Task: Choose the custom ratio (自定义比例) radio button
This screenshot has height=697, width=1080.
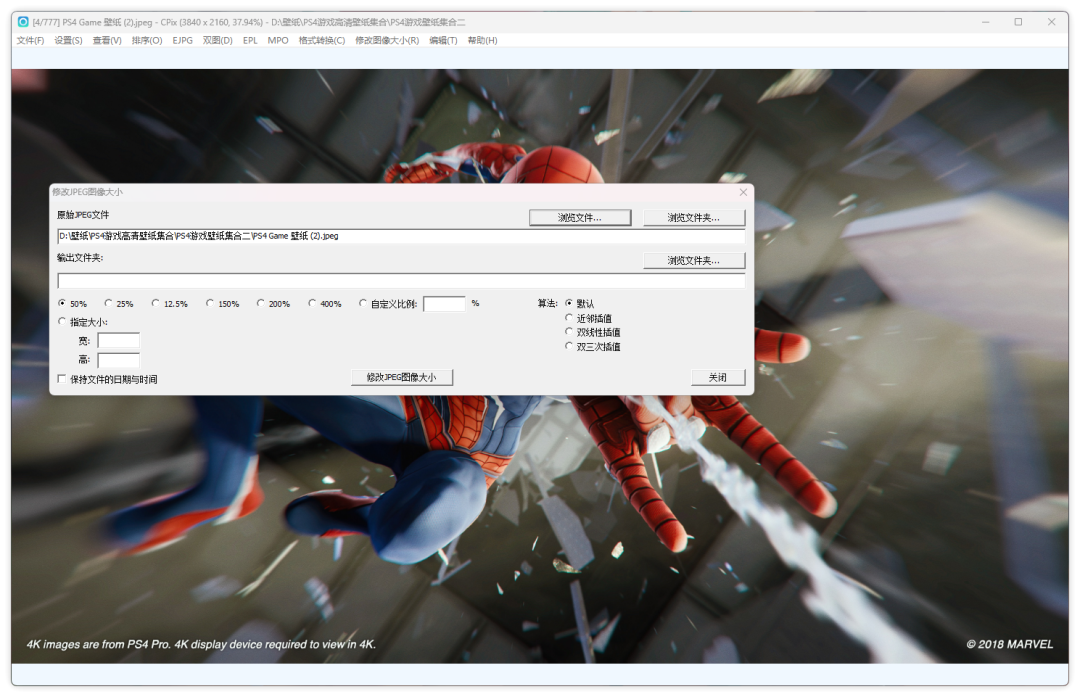Action: point(364,304)
